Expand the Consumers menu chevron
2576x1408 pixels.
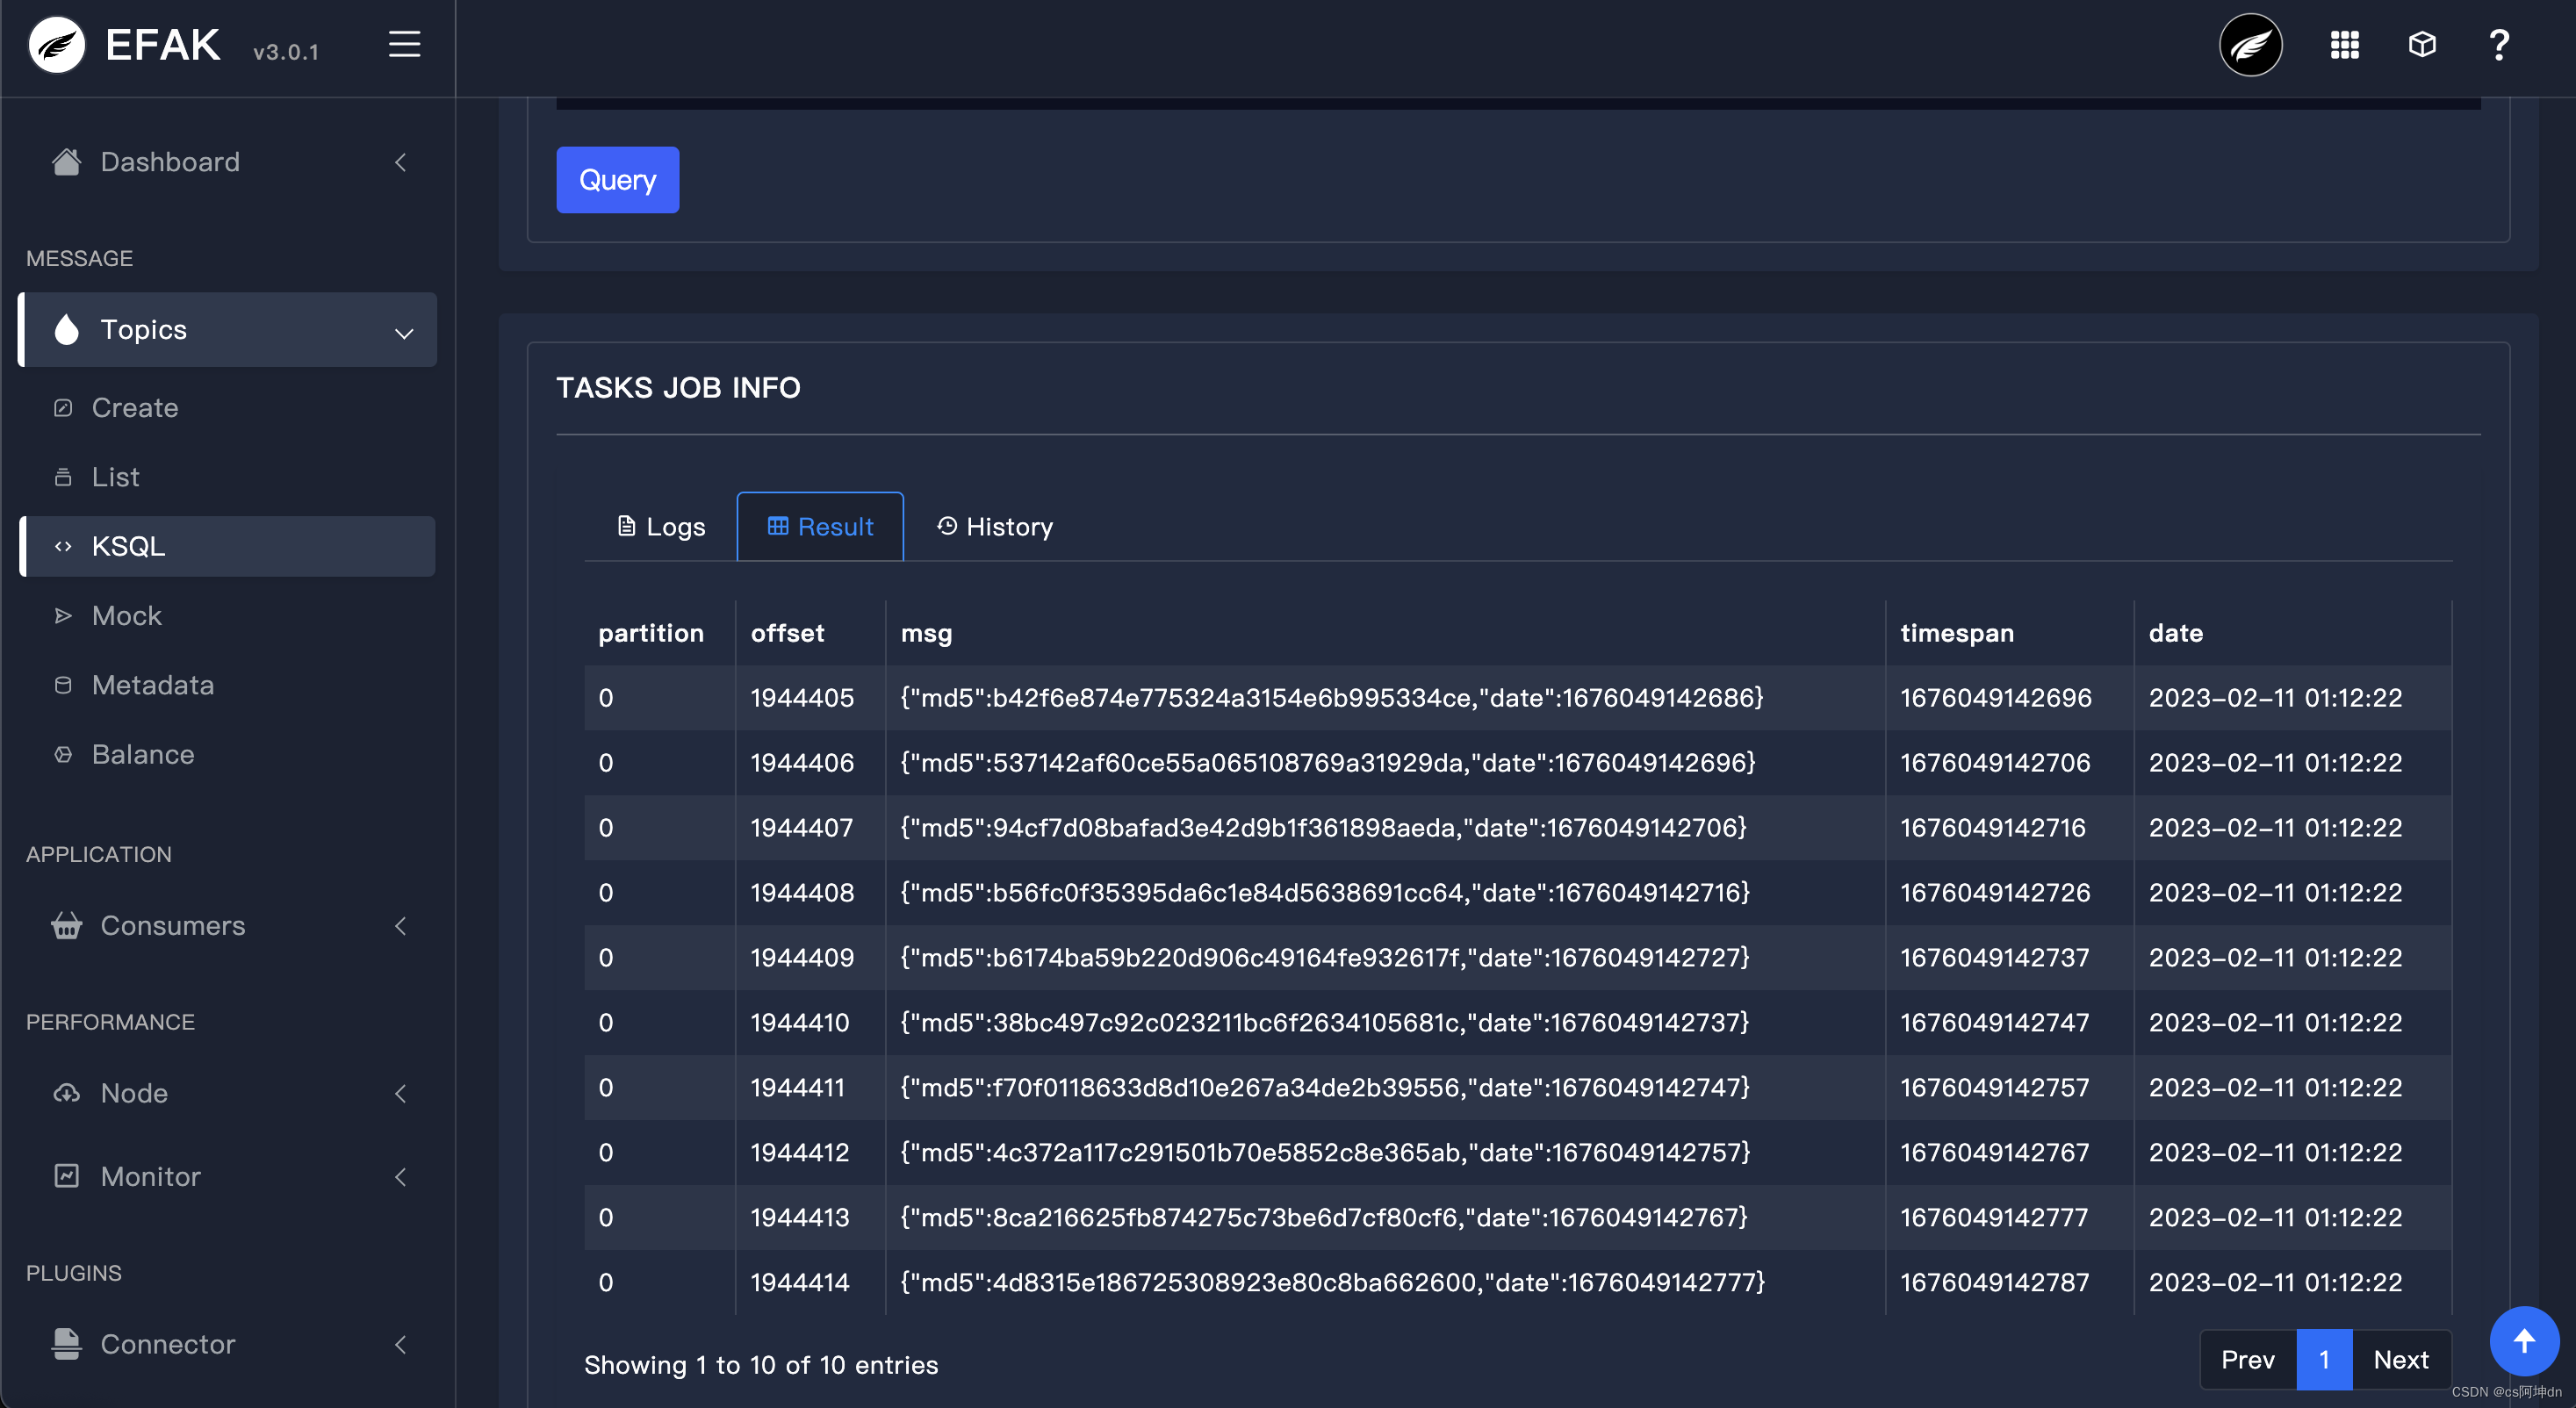pyautogui.click(x=401, y=926)
